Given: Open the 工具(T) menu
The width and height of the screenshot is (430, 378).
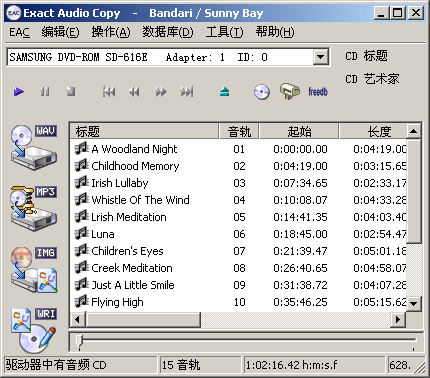Looking at the screenshot, I should (x=224, y=32).
